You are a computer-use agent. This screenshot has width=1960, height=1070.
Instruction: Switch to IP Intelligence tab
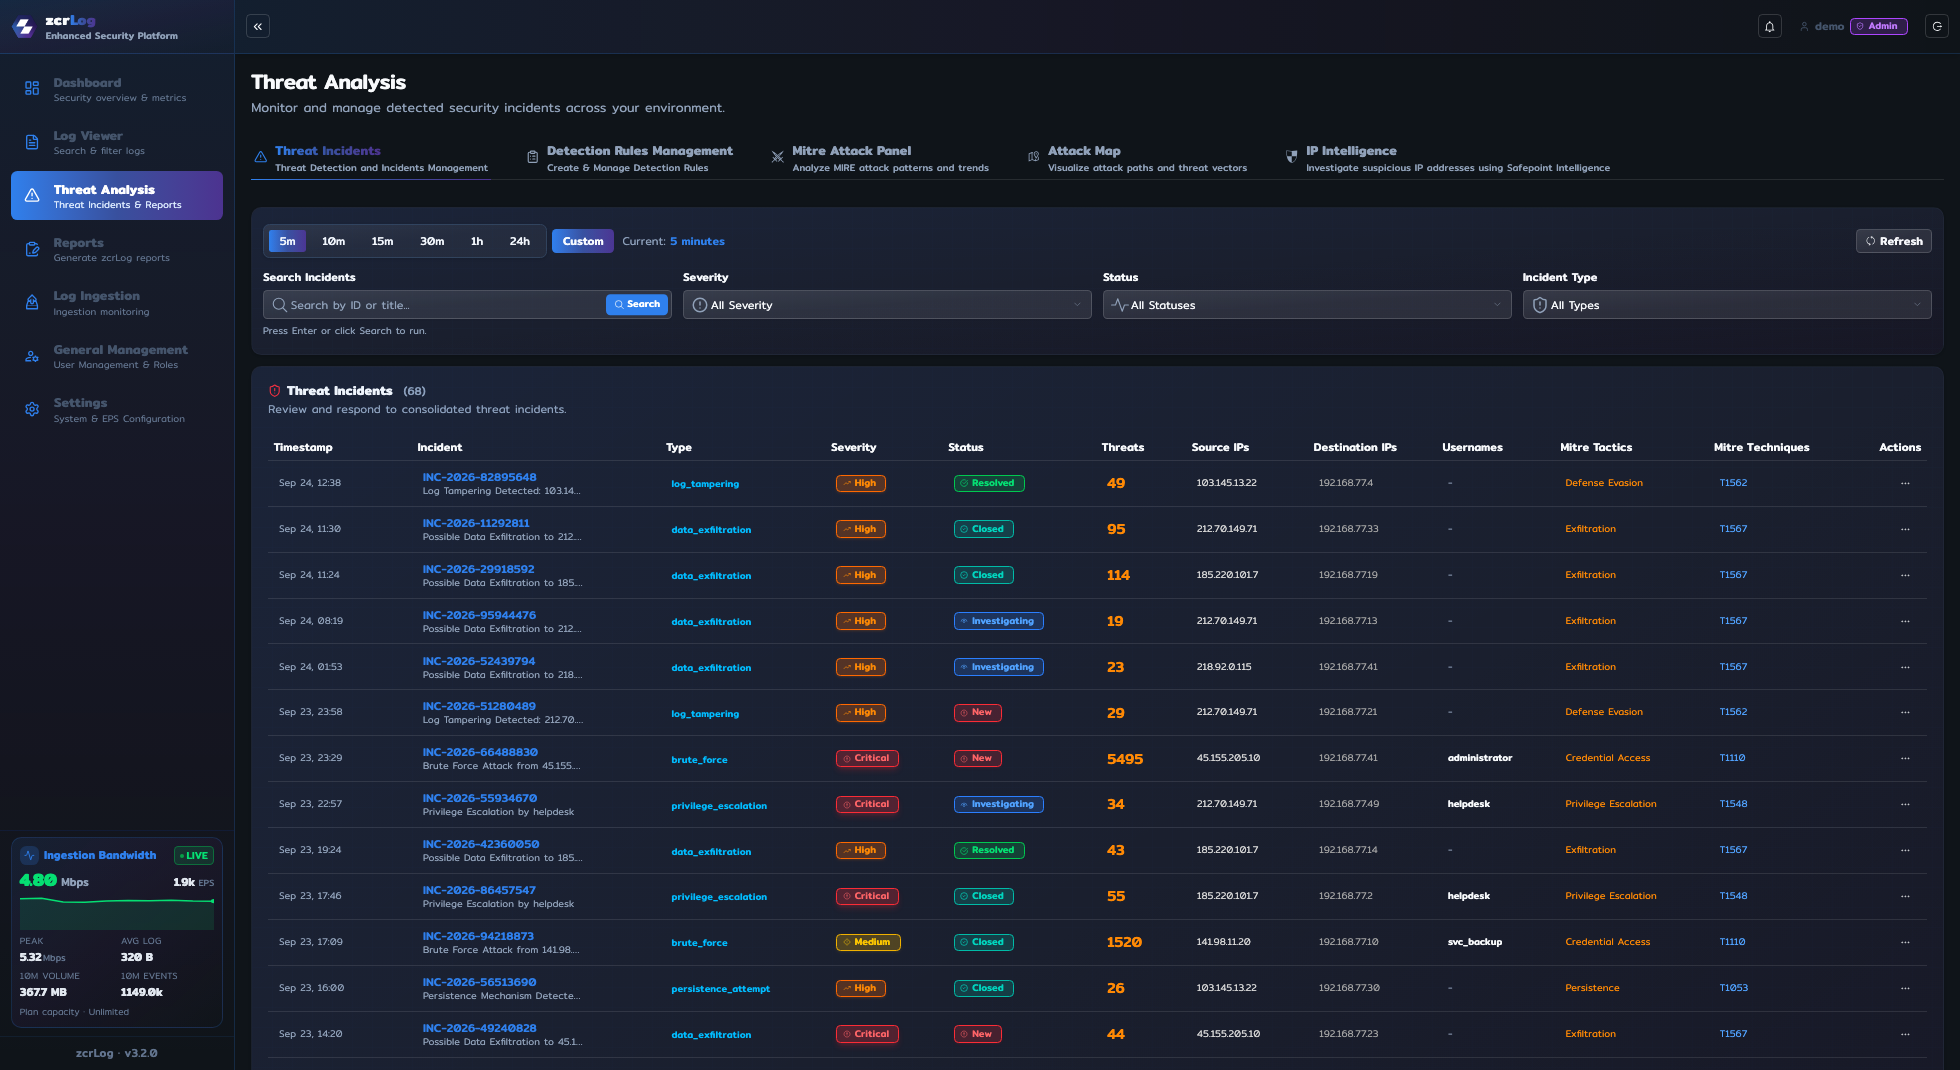(x=1447, y=159)
